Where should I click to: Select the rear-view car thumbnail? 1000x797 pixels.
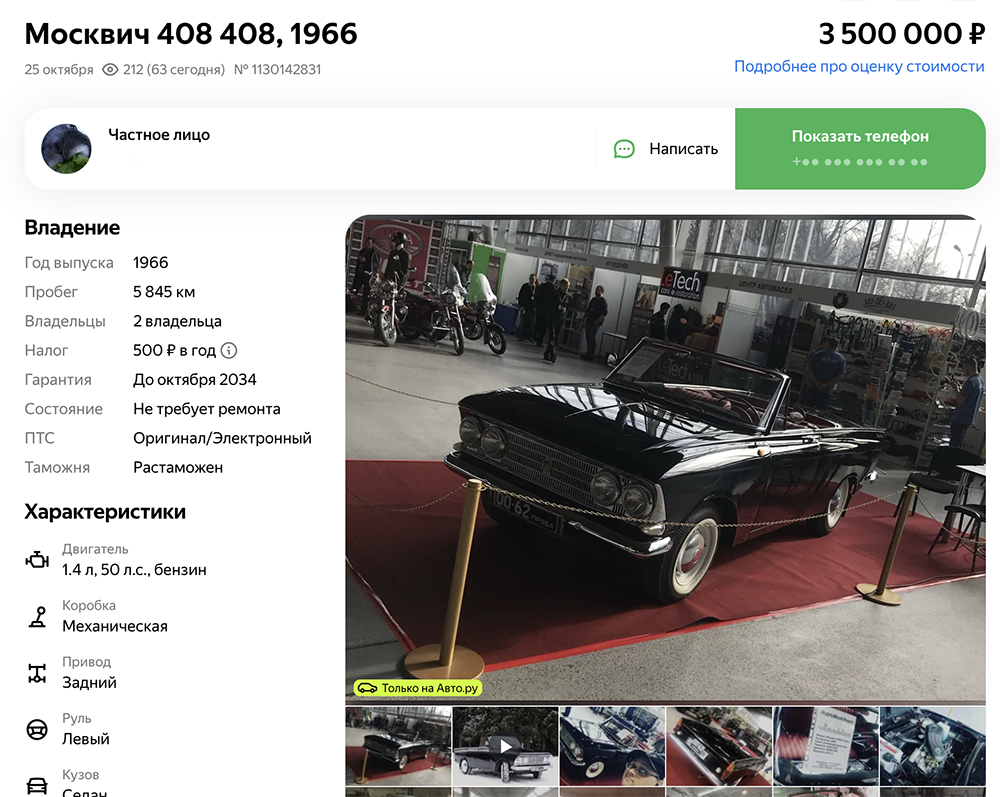pos(719,746)
